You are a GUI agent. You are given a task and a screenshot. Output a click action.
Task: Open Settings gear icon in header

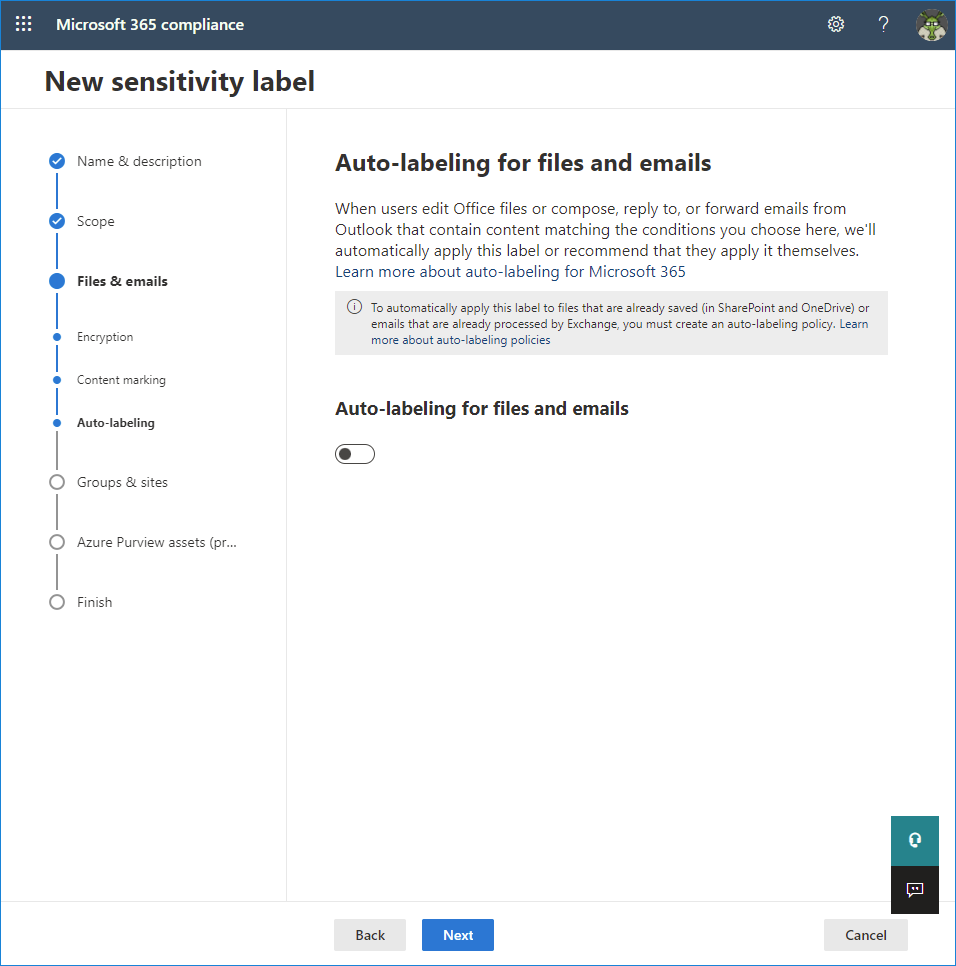click(x=835, y=24)
